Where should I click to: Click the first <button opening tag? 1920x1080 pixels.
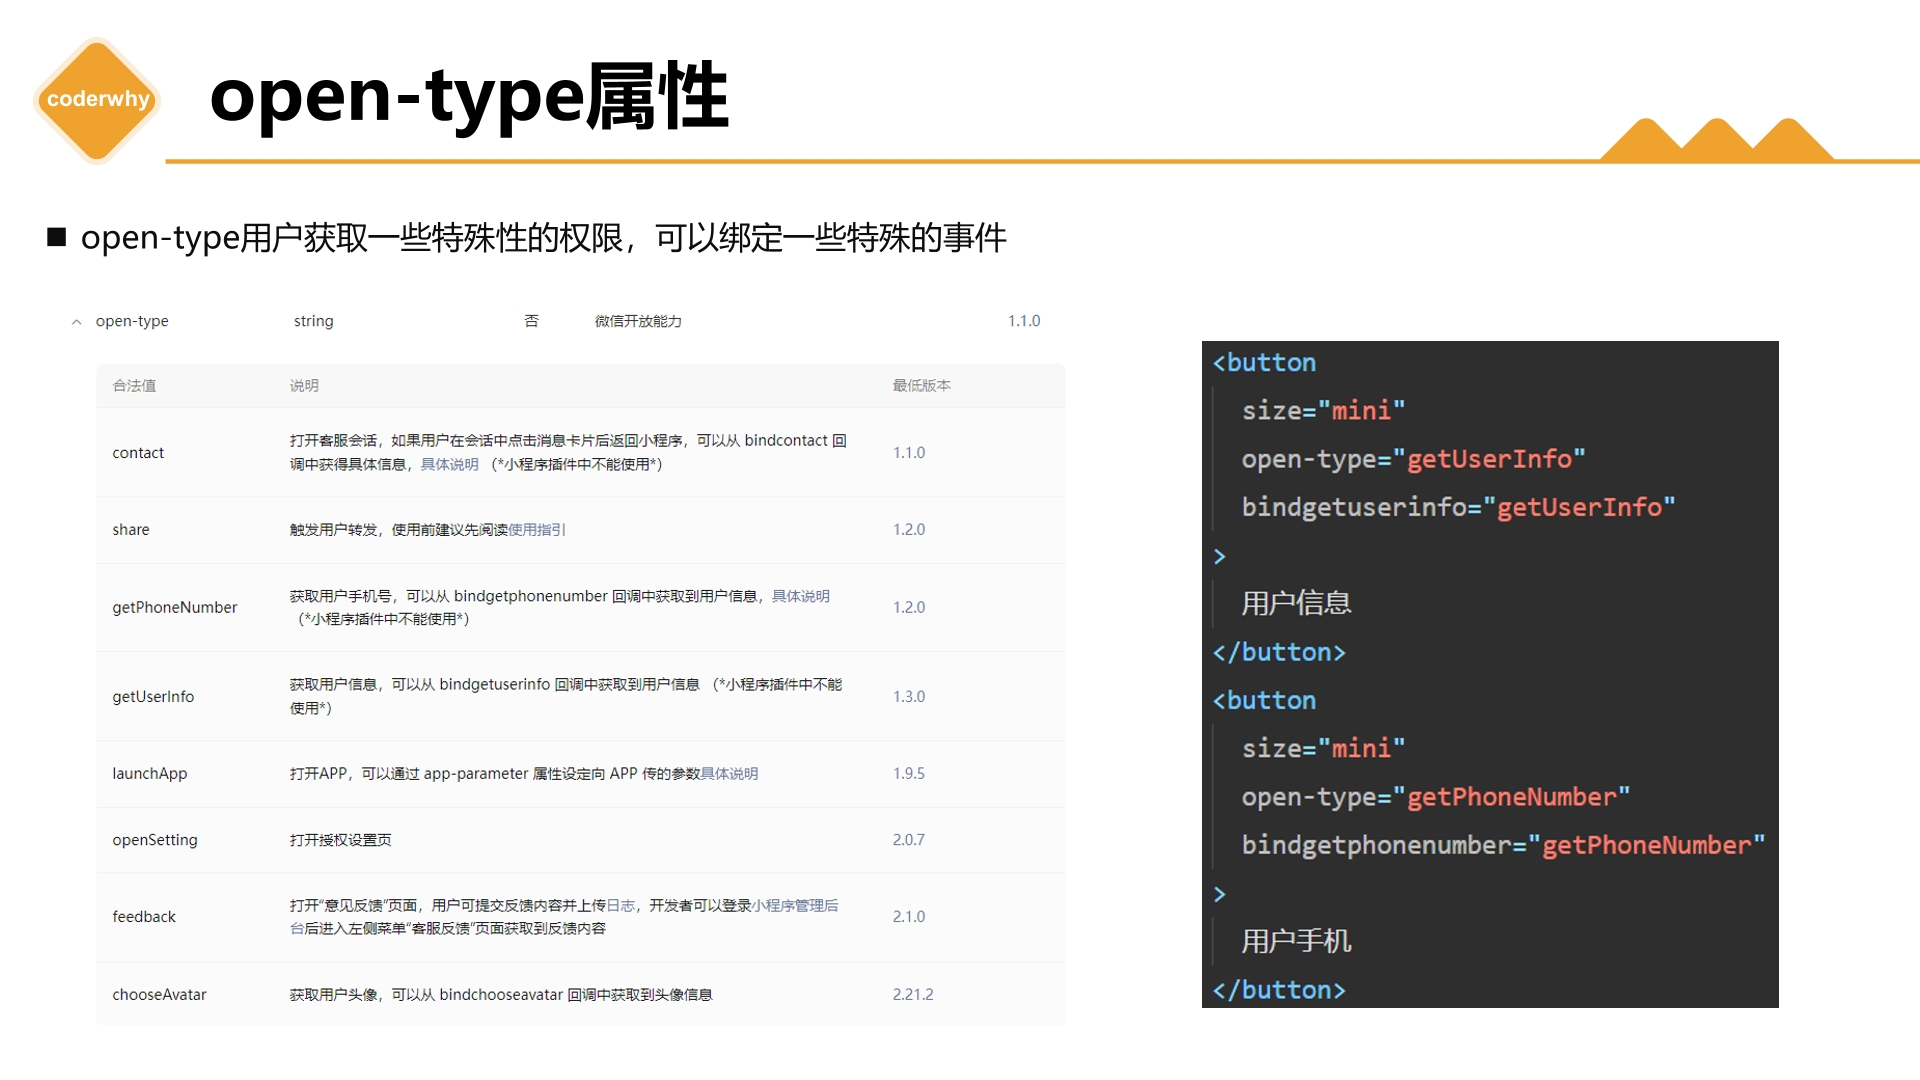[1264, 362]
